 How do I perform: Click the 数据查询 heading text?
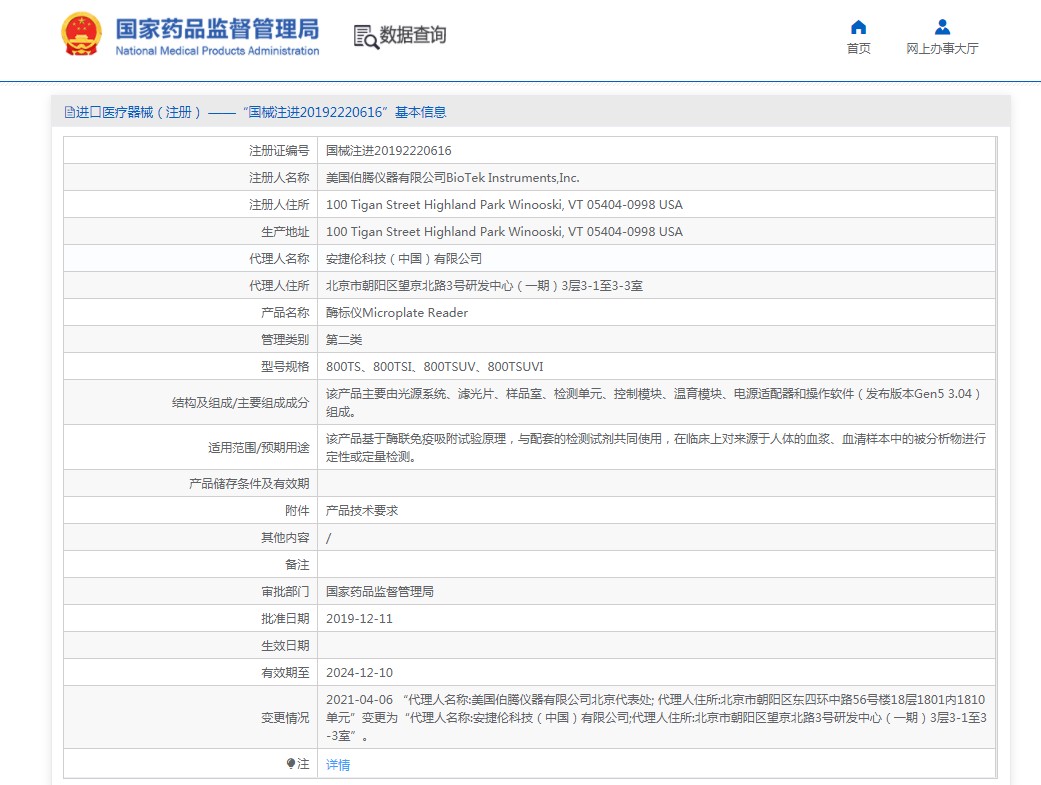pos(413,35)
